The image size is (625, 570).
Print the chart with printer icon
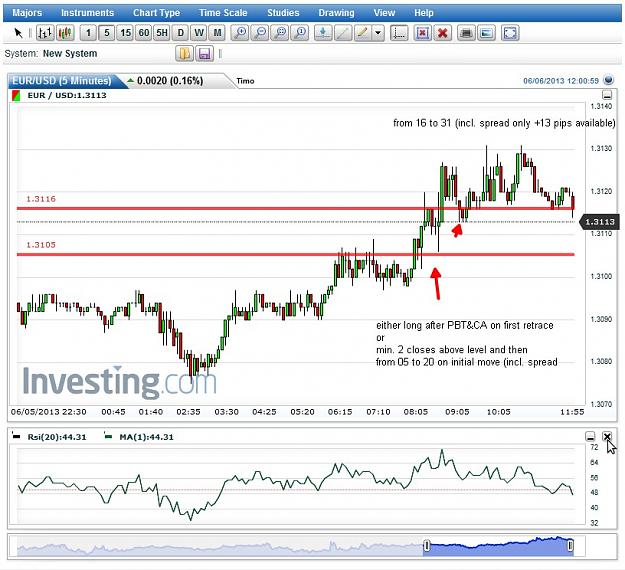coord(466,33)
